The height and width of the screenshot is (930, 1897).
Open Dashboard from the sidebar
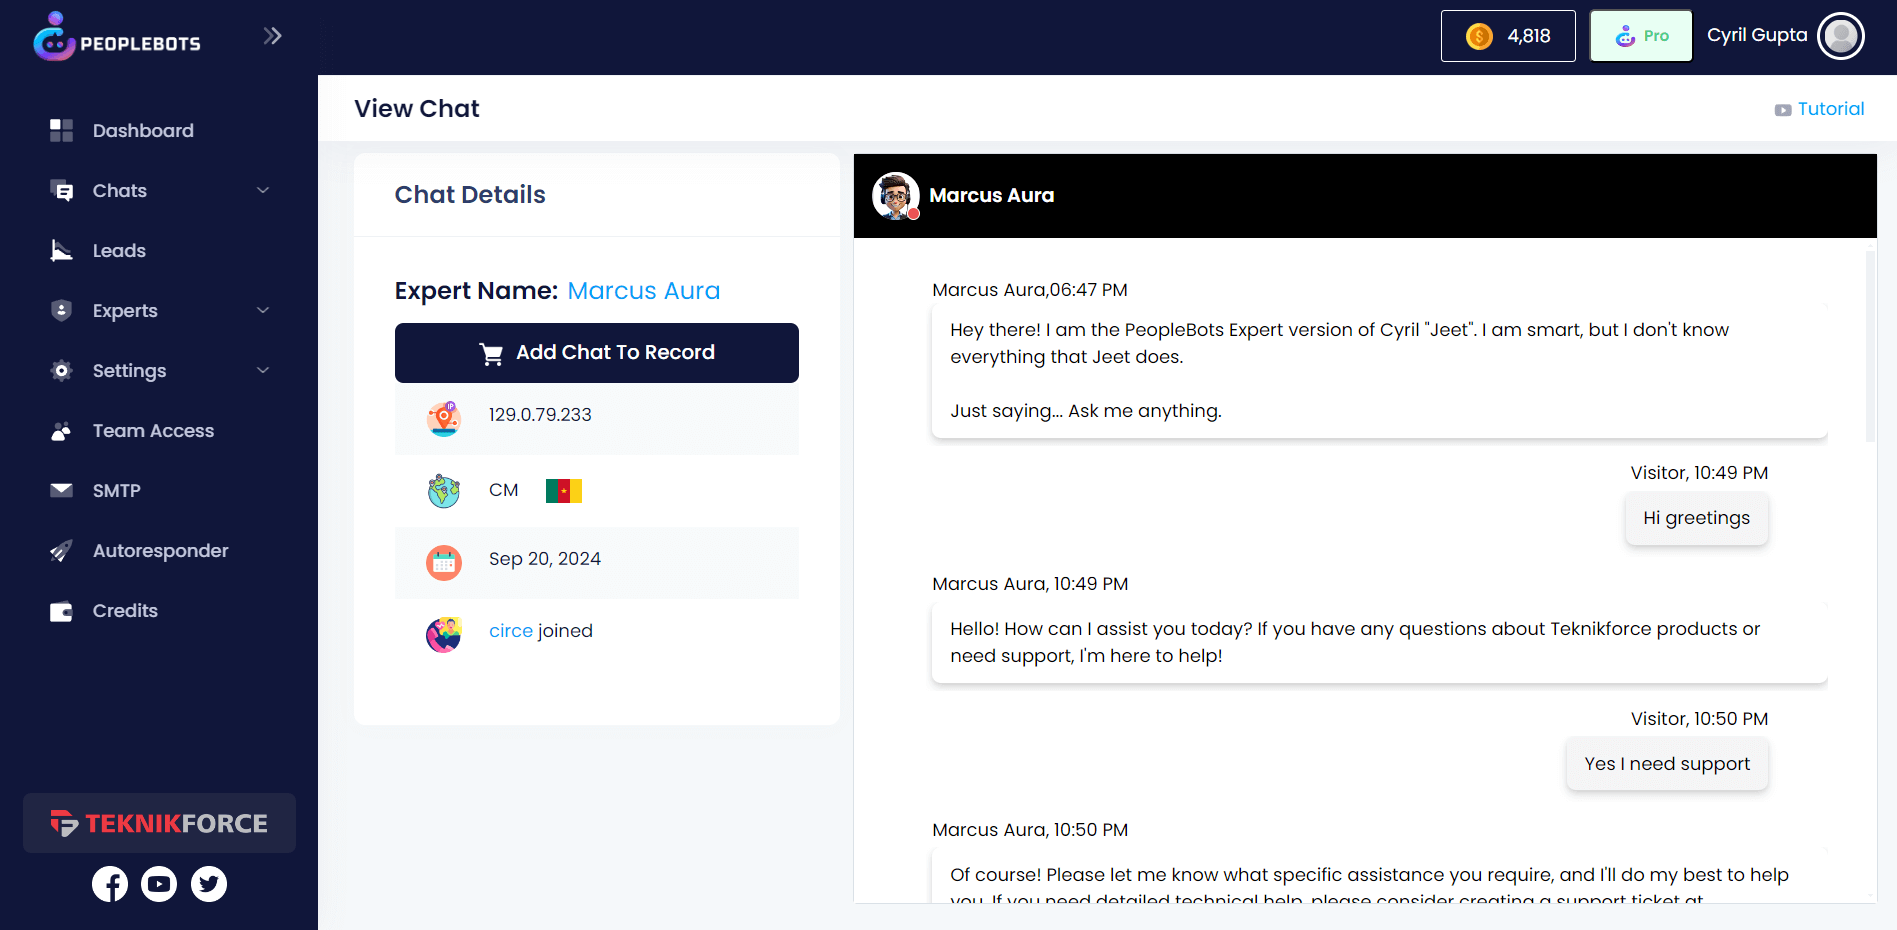[x=143, y=131]
